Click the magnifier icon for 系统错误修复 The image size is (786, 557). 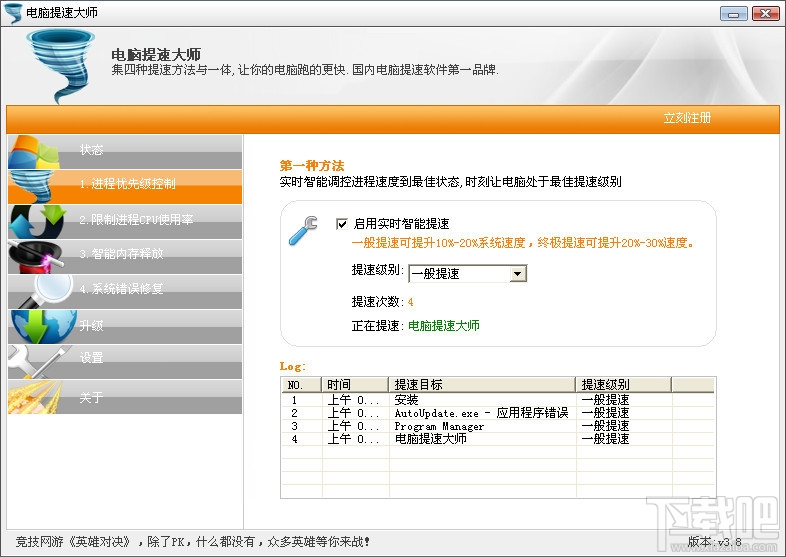(48, 291)
